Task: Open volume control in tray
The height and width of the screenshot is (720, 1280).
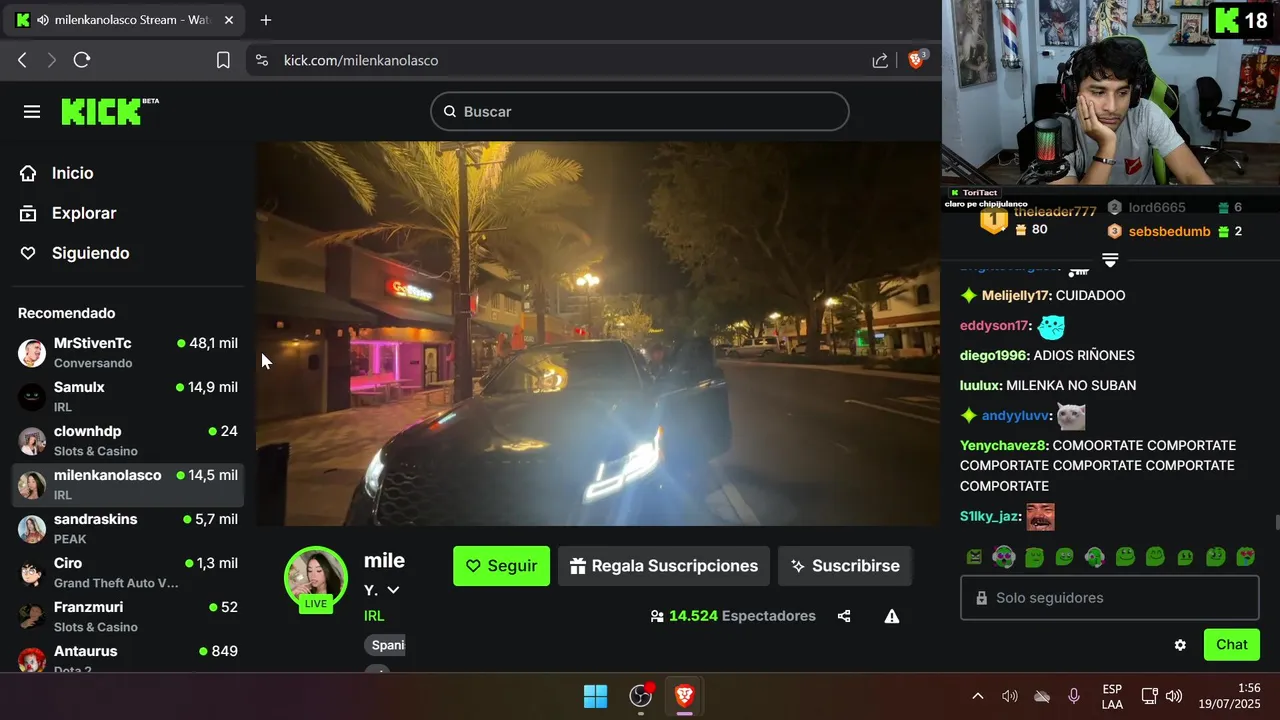Action: coord(1174,696)
